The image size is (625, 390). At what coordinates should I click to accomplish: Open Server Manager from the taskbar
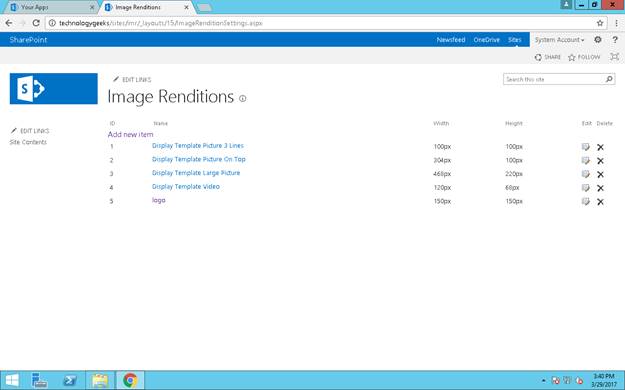click(39, 380)
